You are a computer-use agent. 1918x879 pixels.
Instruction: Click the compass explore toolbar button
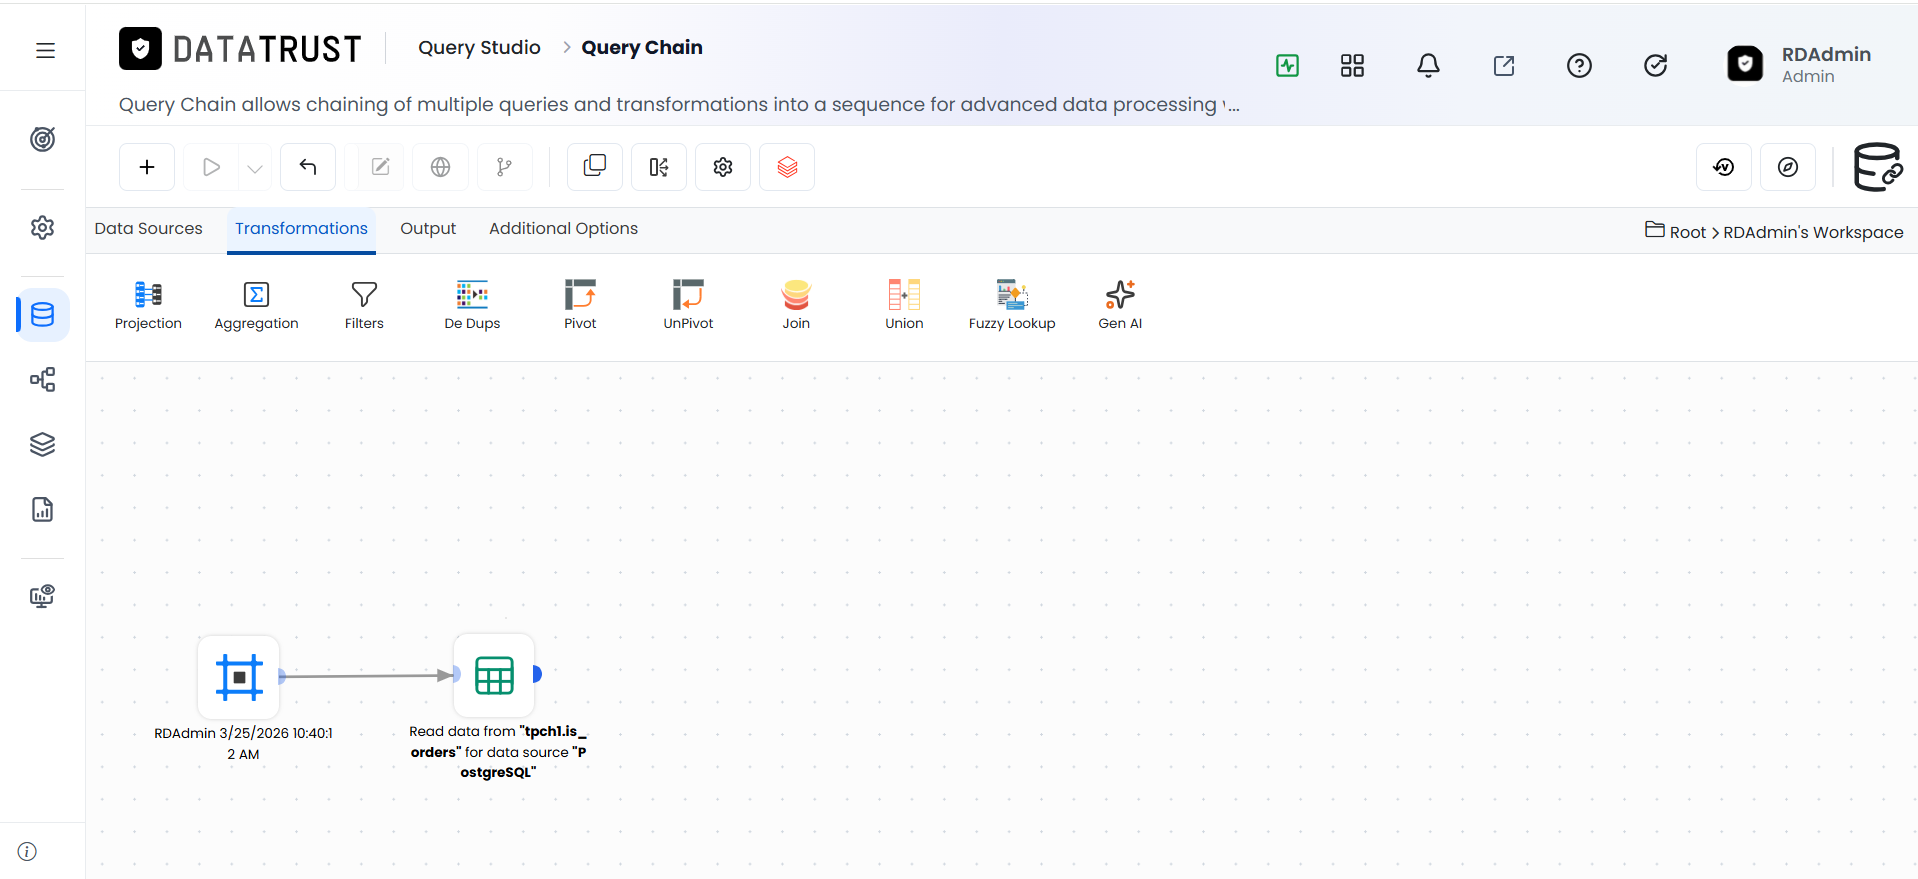(x=1788, y=167)
